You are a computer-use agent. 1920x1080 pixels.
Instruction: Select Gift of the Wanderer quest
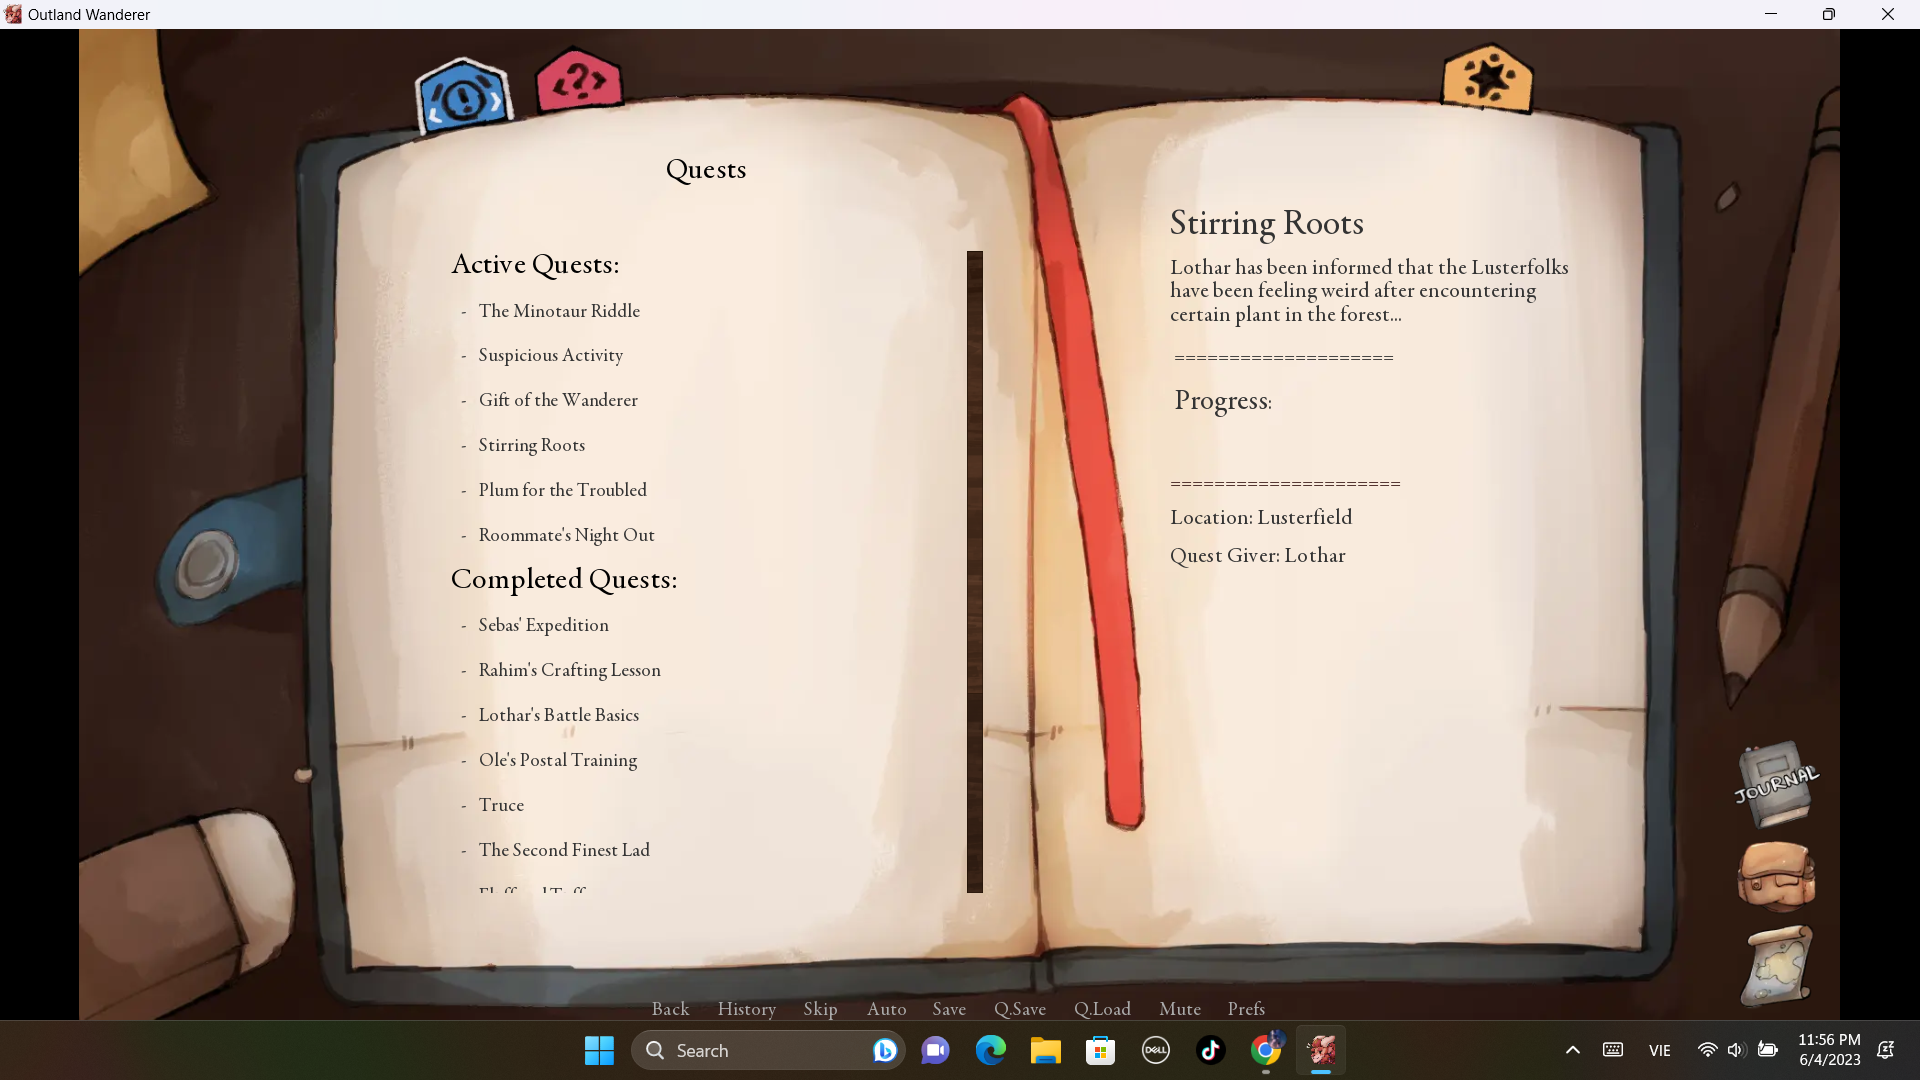pyautogui.click(x=558, y=400)
